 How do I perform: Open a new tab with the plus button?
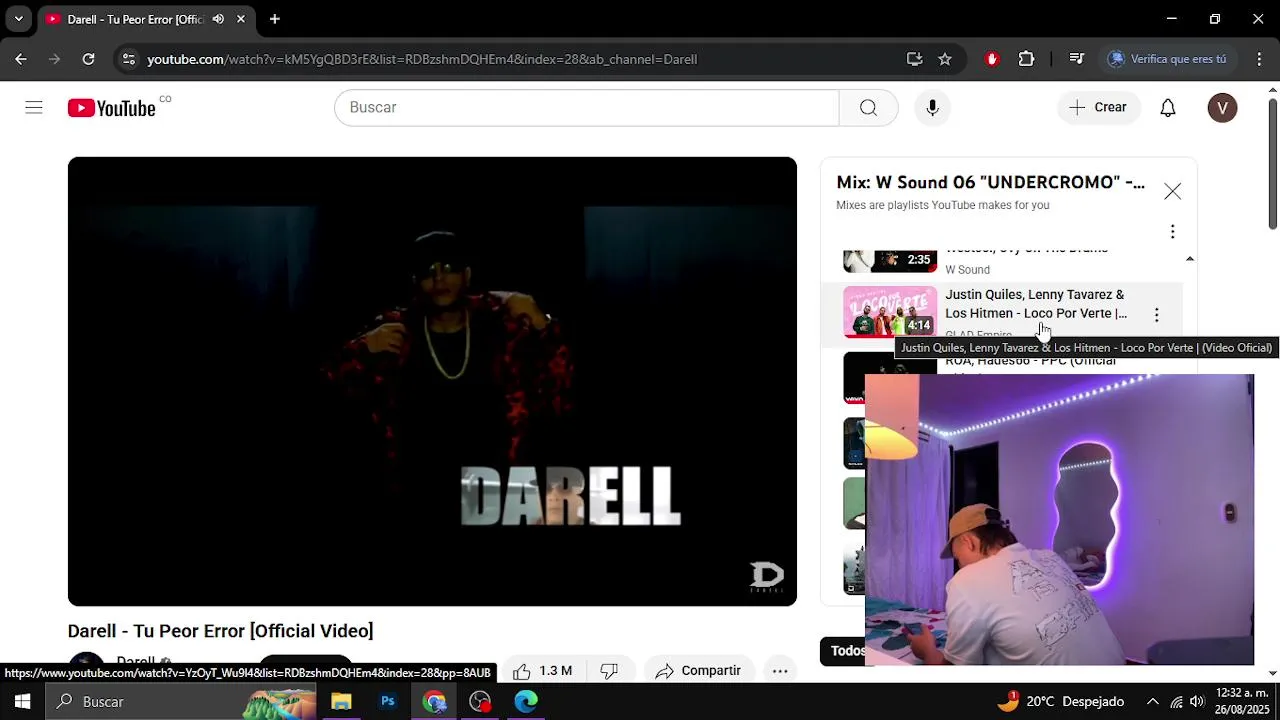(274, 19)
